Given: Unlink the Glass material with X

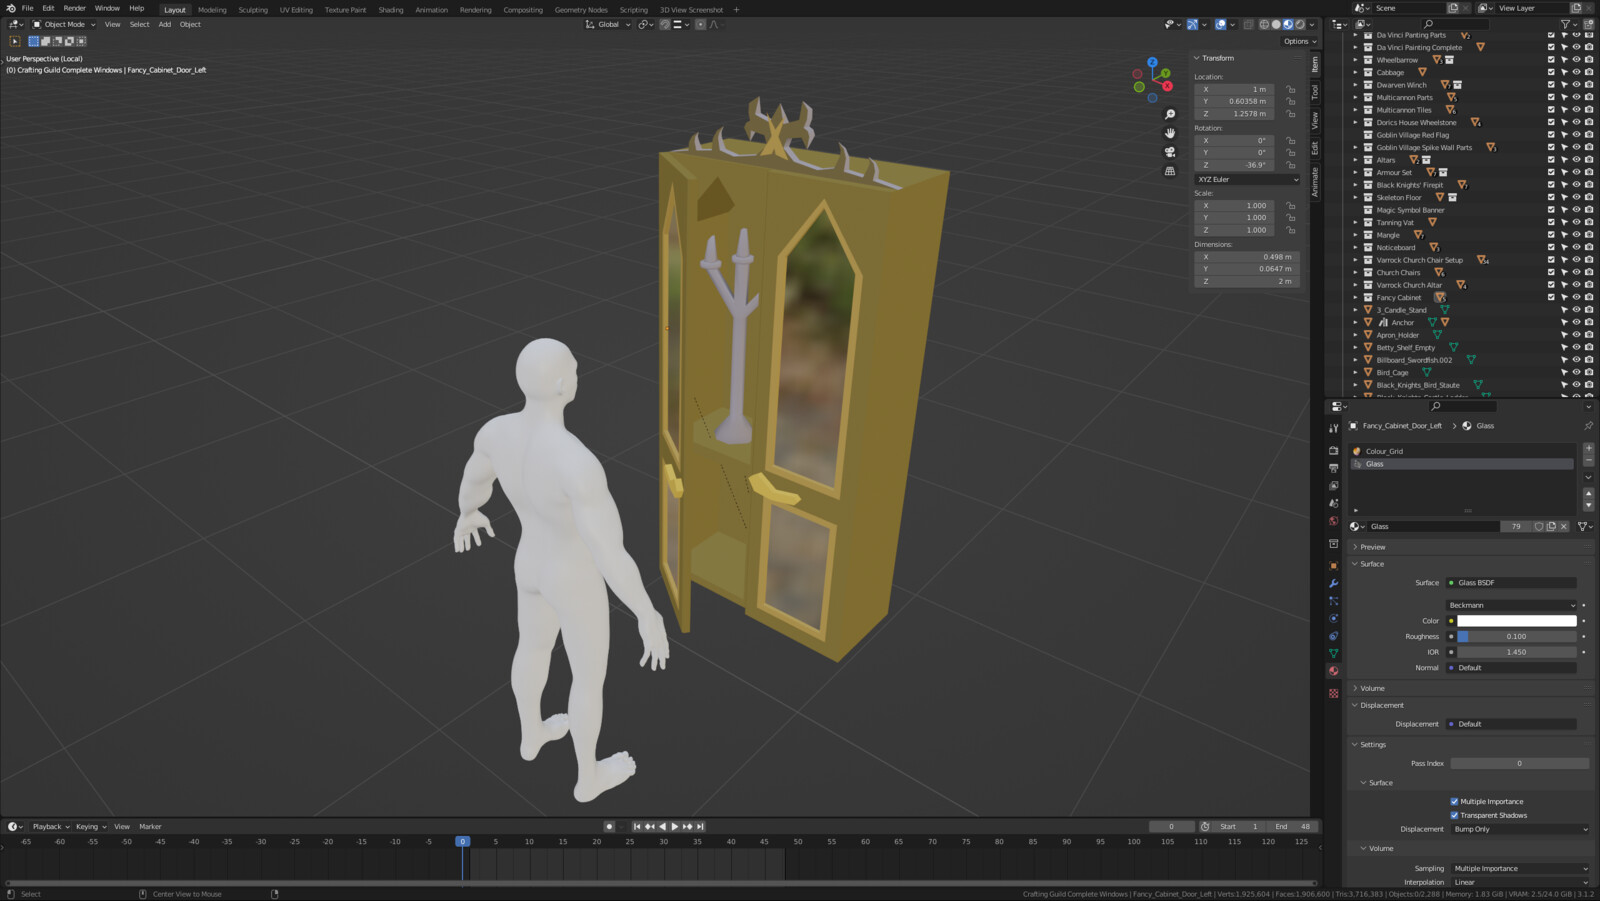Looking at the screenshot, I should click(1564, 526).
